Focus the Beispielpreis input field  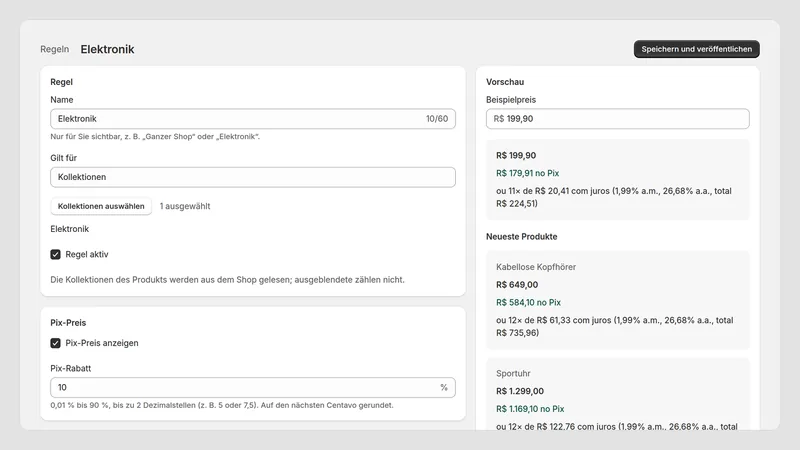617,119
